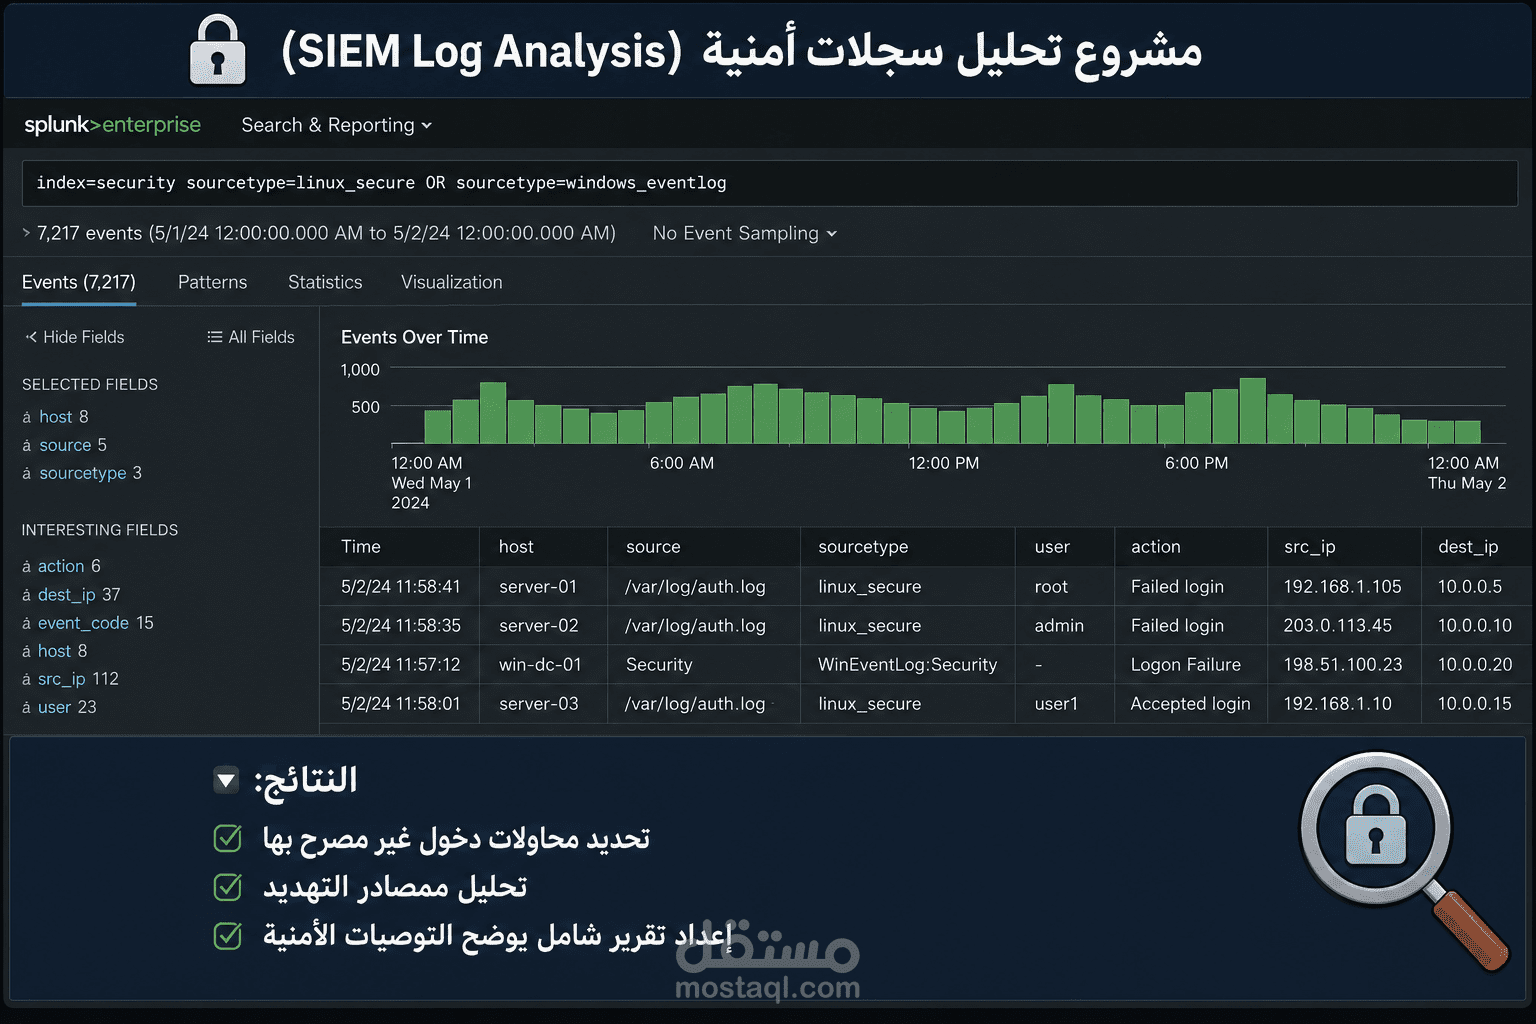Open the No Event Sampling dropdown

pyautogui.click(x=744, y=233)
